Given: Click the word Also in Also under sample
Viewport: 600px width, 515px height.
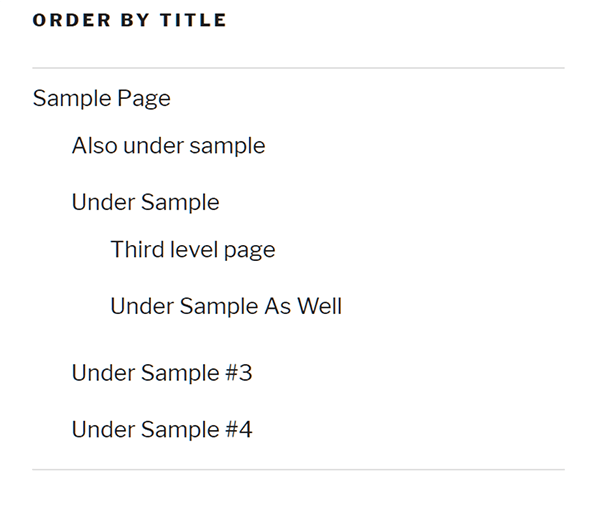Looking at the screenshot, I should coord(95,145).
